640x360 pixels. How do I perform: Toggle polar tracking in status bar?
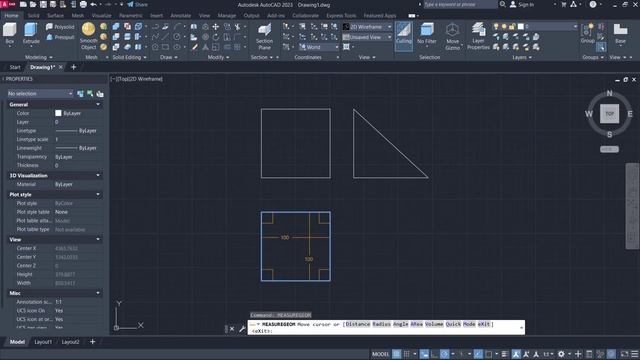444,354
